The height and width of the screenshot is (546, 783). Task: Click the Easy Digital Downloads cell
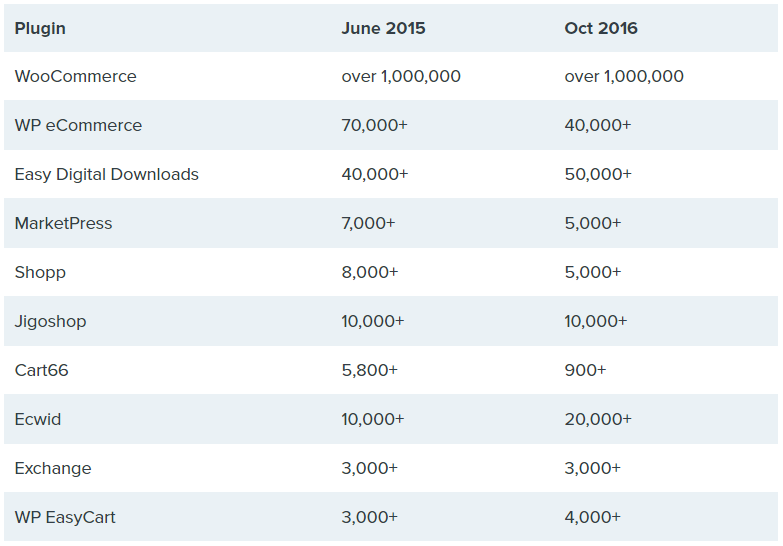(106, 174)
